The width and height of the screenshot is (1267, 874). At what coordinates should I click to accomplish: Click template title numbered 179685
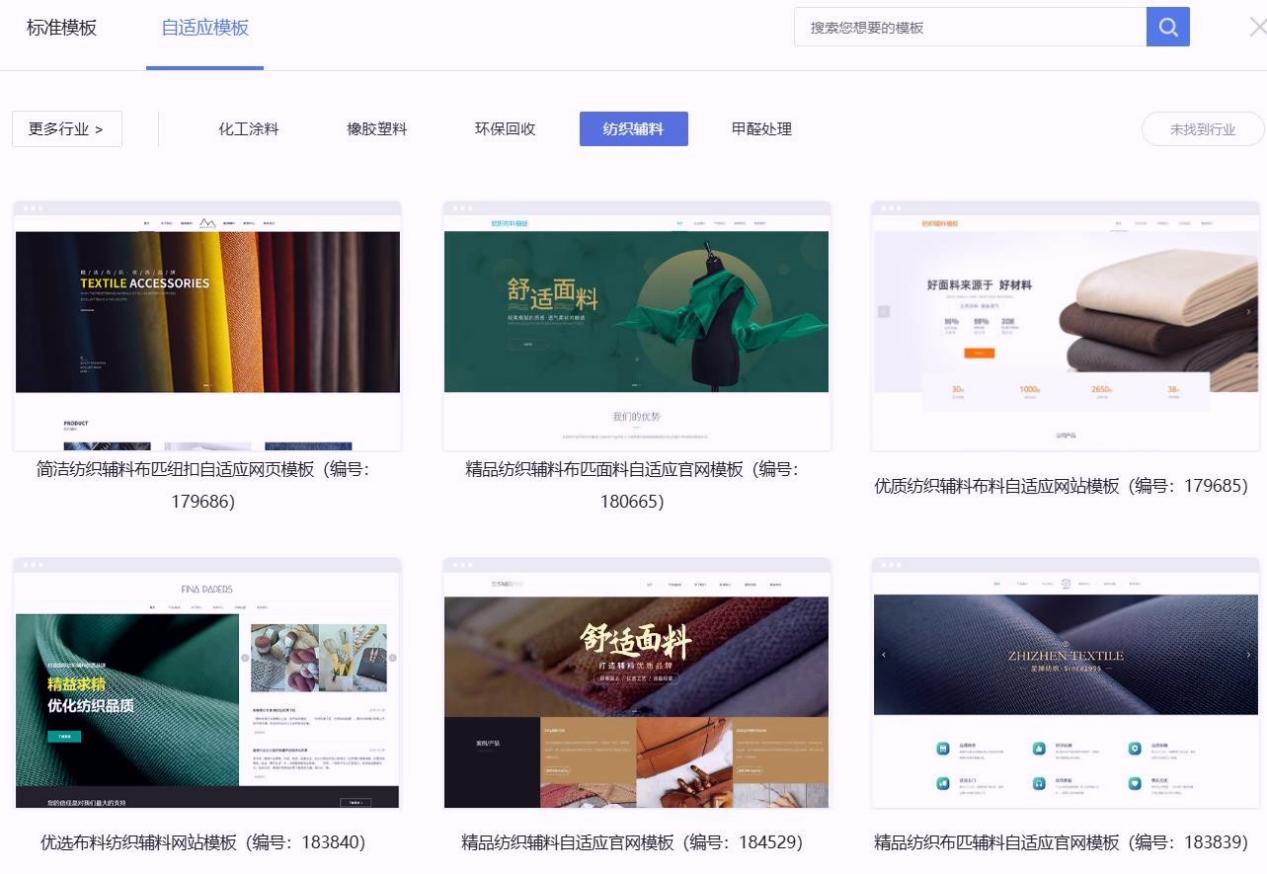tap(1061, 486)
